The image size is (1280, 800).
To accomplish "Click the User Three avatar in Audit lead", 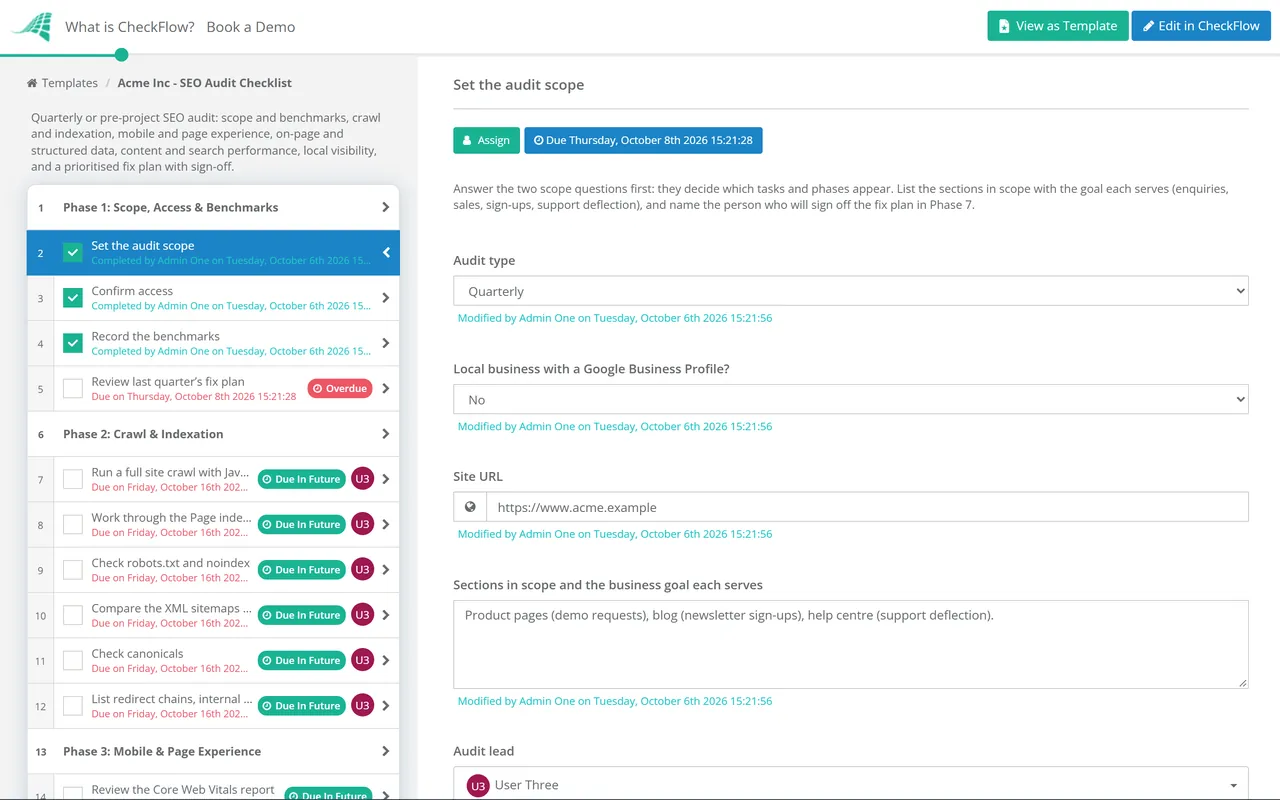I will (x=478, y=785).
